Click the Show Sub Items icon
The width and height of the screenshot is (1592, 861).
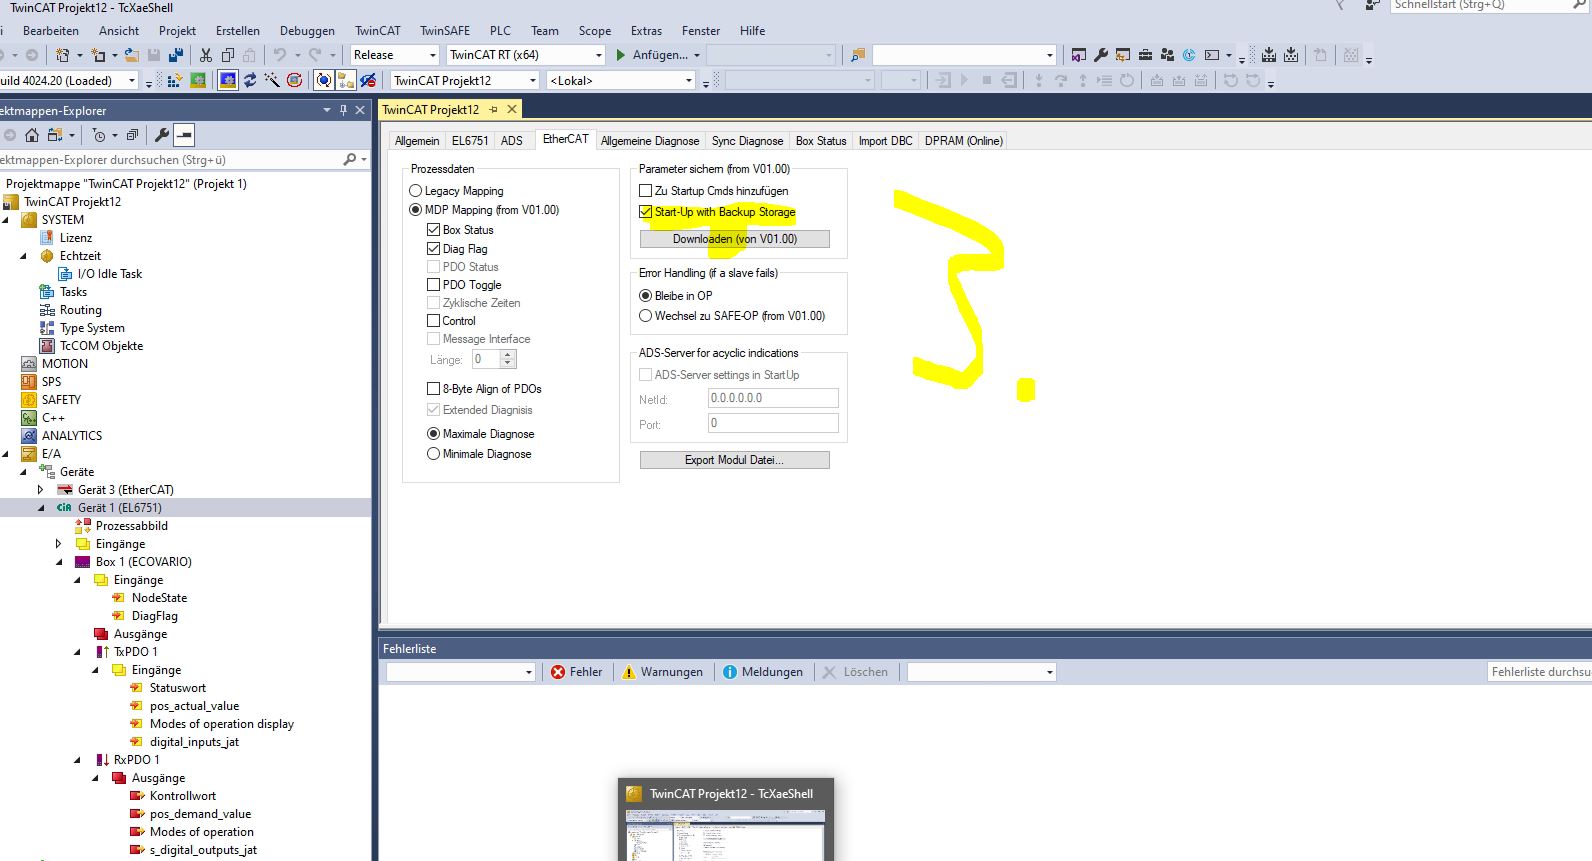346,80
